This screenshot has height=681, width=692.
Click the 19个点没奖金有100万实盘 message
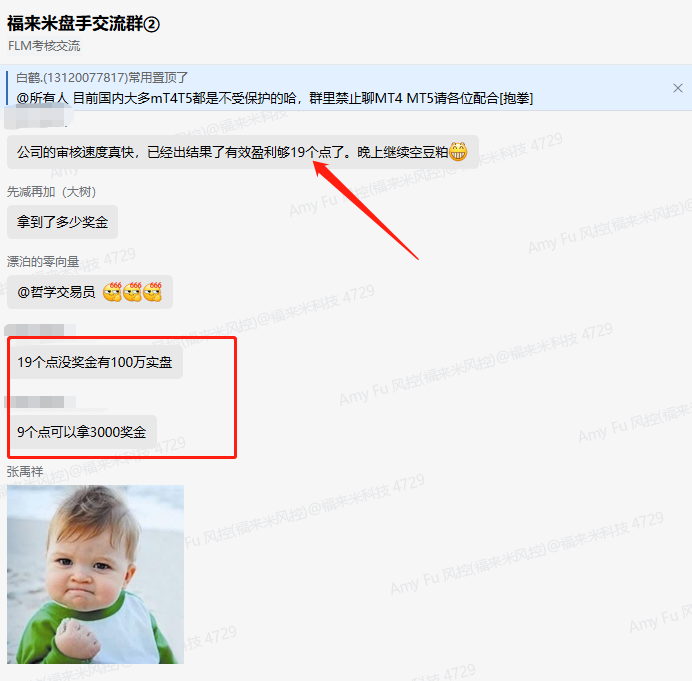[95, 362]
